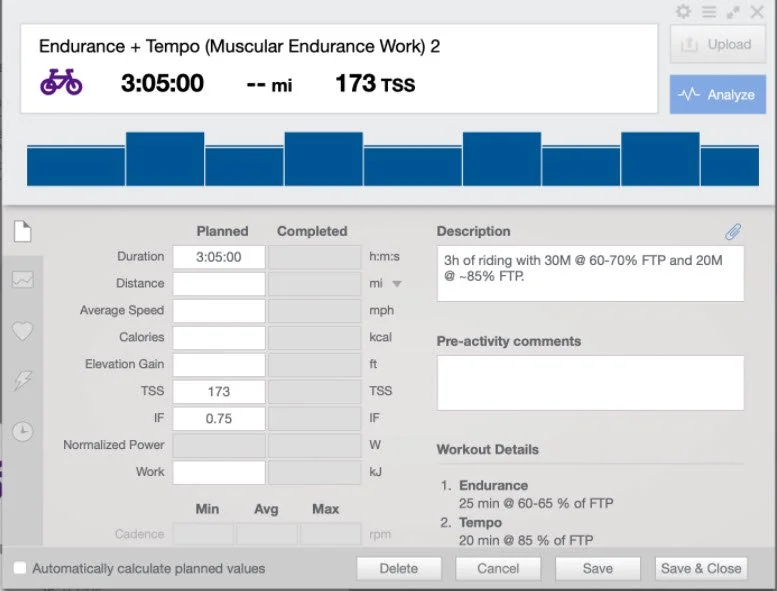Click the Cadence Avg field
Viewport: 777px width, 591px height.
coord(267,534)
